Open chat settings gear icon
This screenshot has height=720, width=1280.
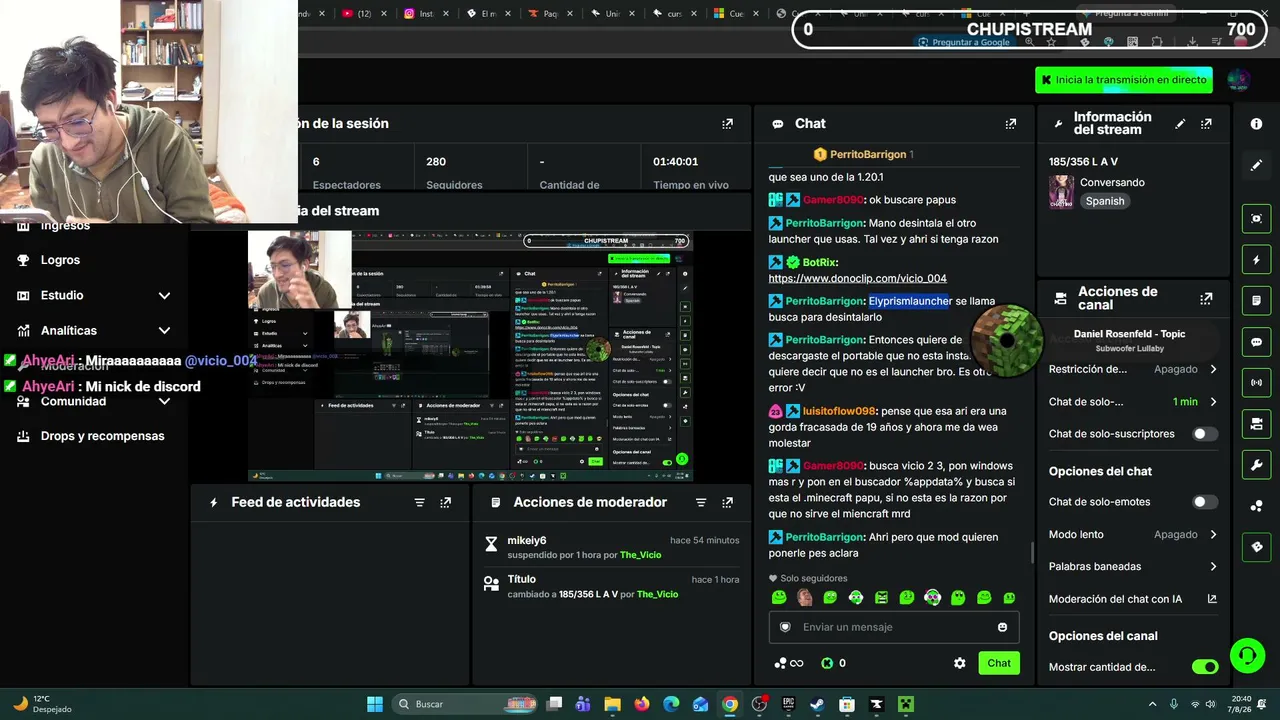pyautogui.click(x=960, y=663)
